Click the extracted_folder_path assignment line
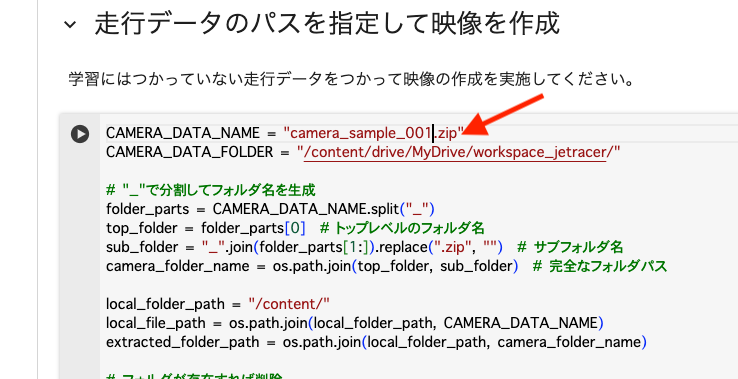Image resolution: width=738 pixels, height=379 pixels. tap(377, 342)
